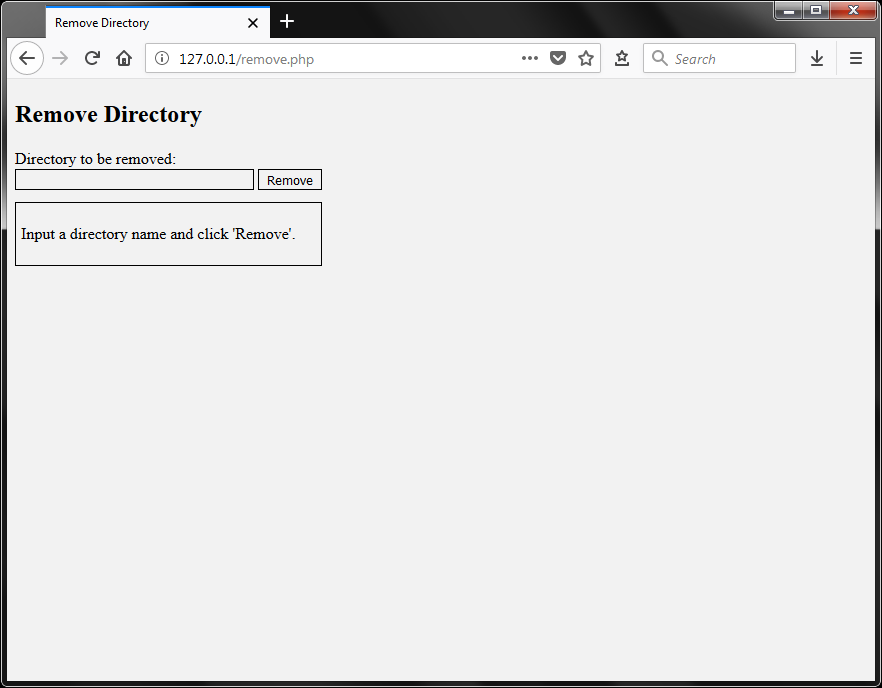This screenshot has height=688, width=882.
Task: Save the page to Pocket
Action: 558,58
